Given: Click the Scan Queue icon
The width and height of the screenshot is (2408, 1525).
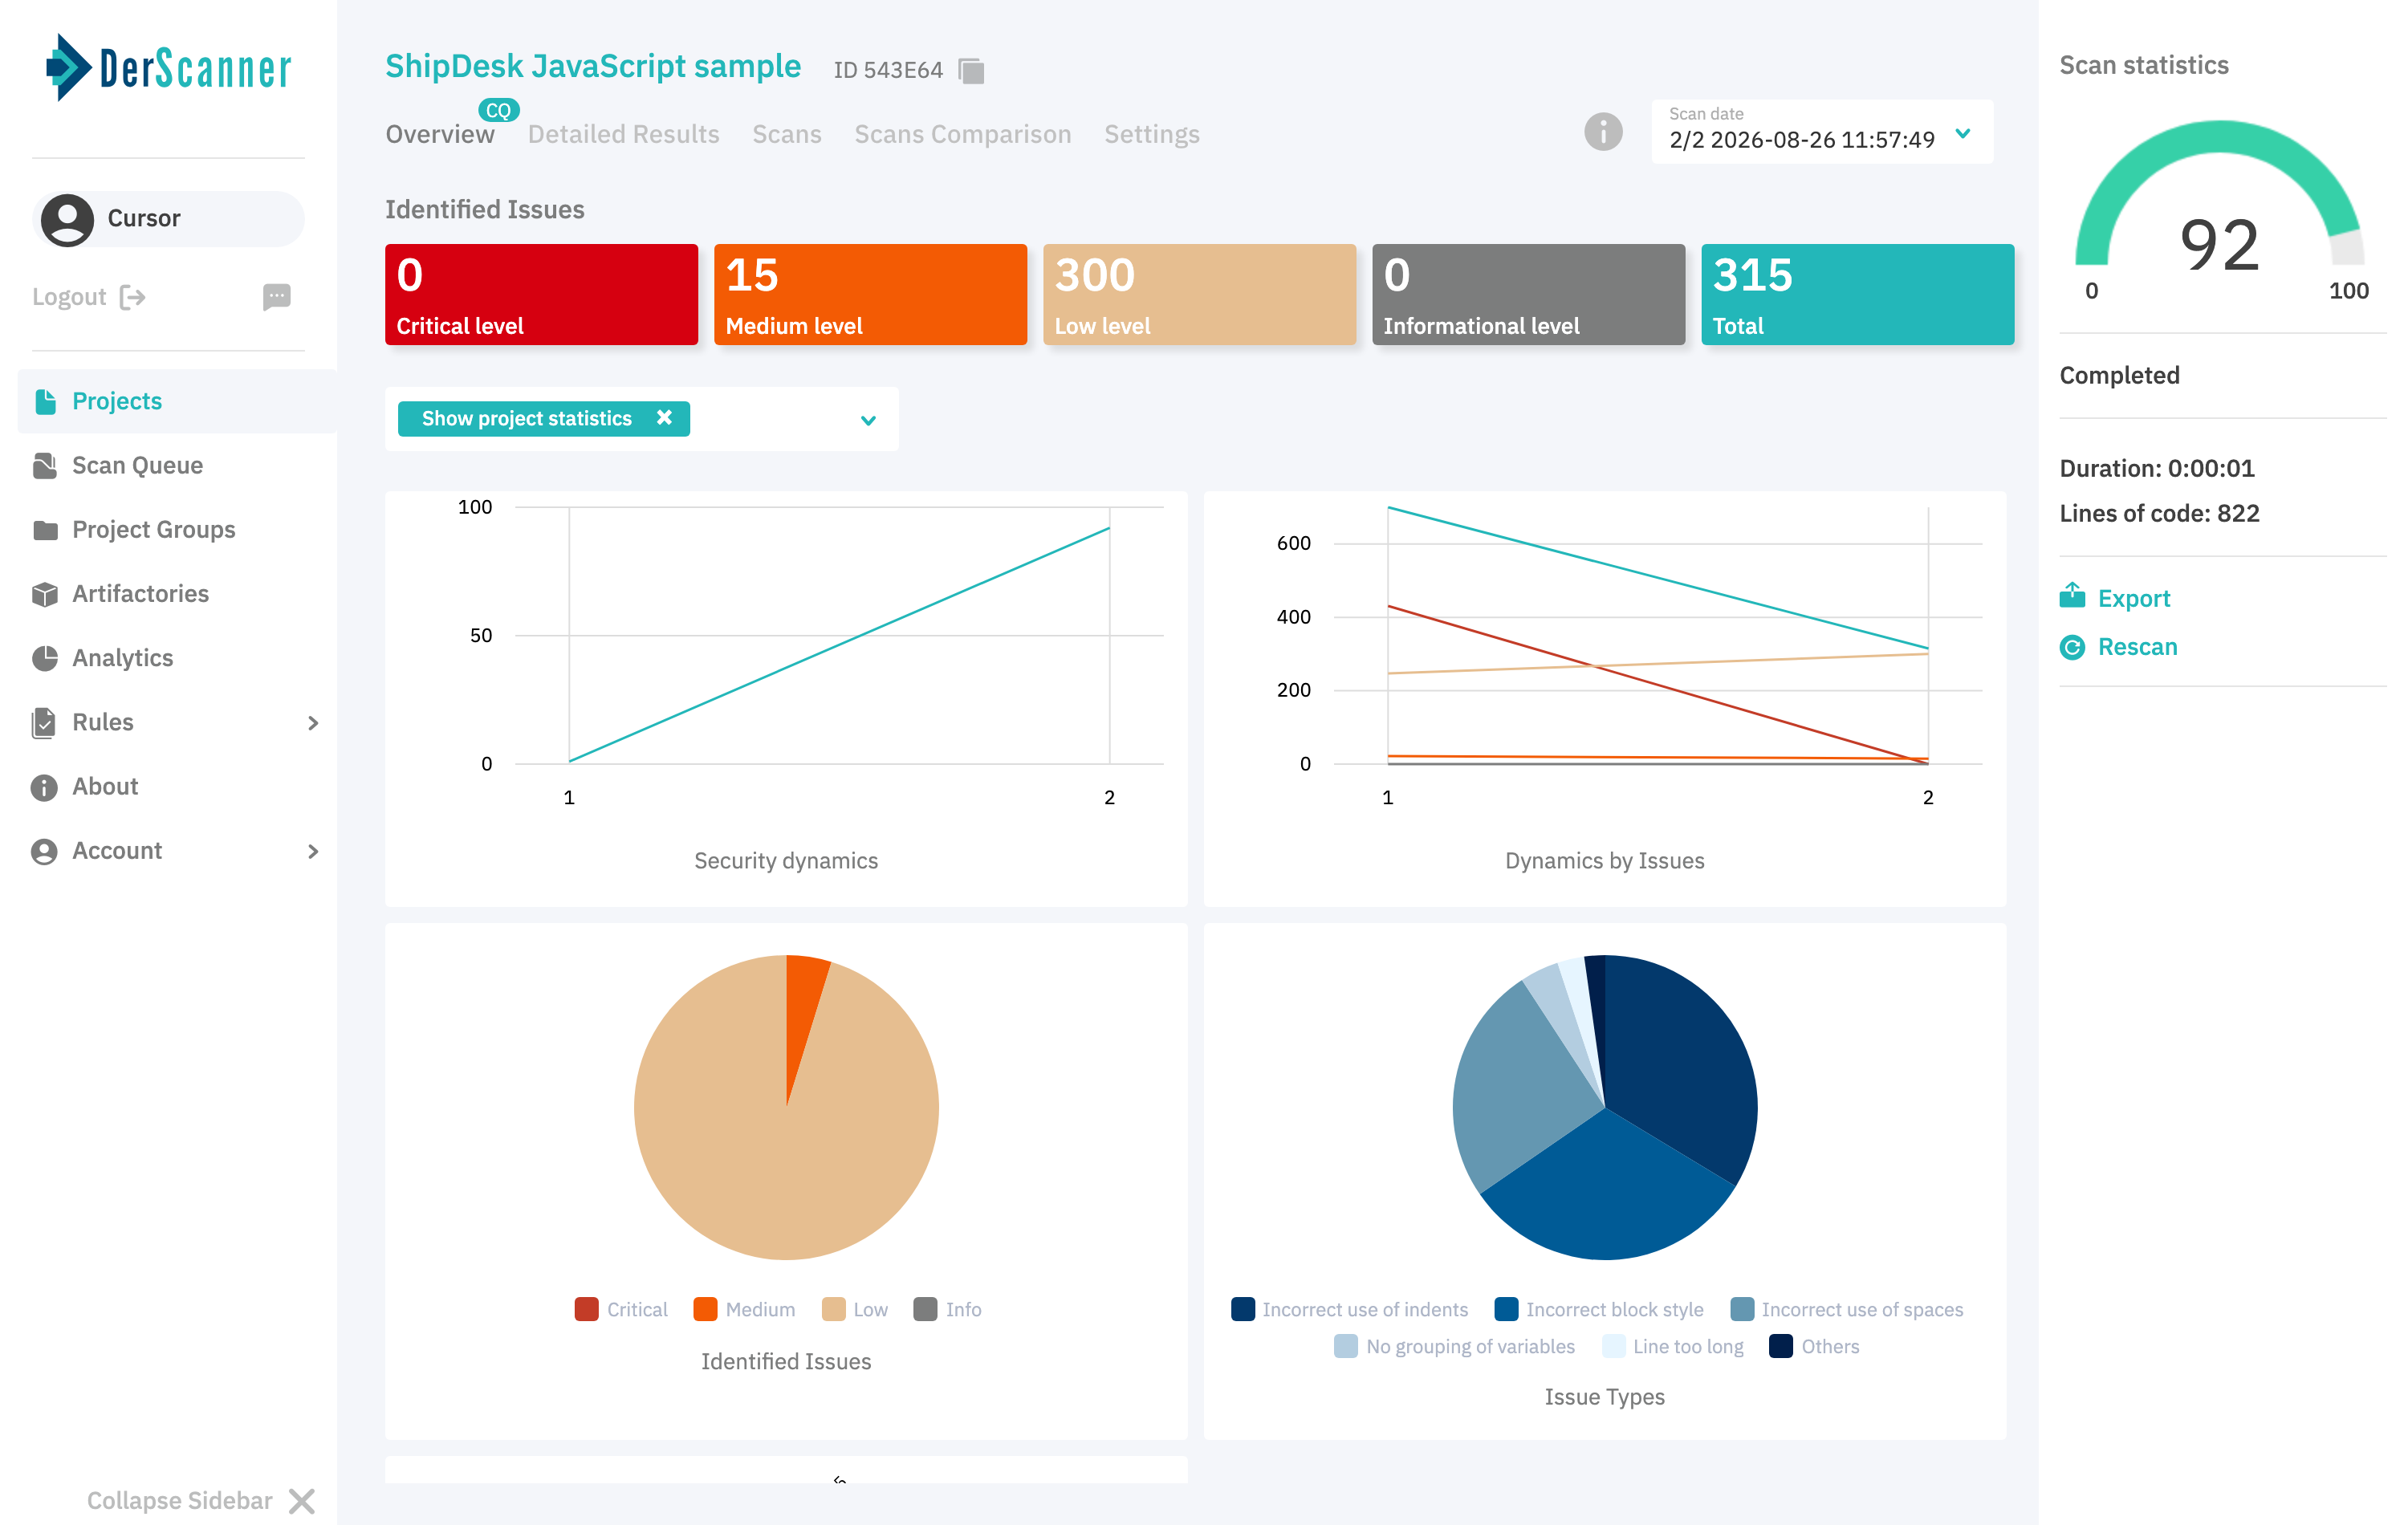Looking at the screenshot, I should (x=45, y=465).
